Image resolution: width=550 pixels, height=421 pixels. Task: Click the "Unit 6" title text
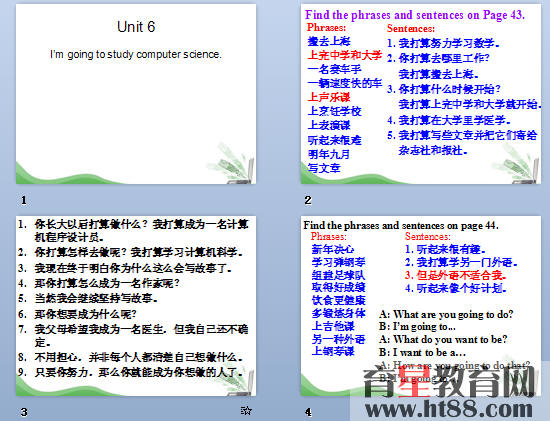pos(136,27)
